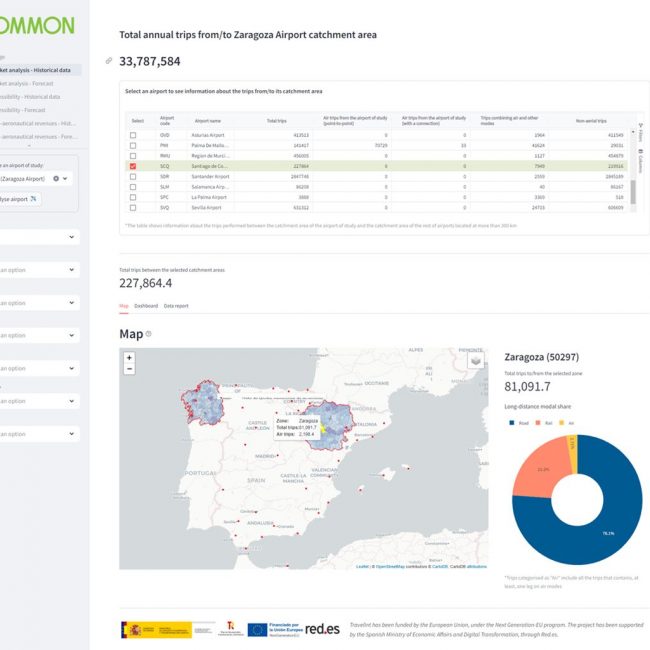The height and width of the screenshot is (650, 650).
Task: Open the OpenStreetMap attribution link
Action: [x=393, y=566]
